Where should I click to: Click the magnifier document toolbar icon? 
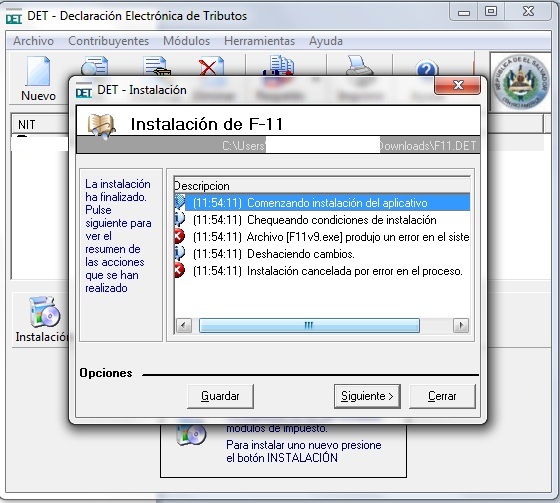pos(95,66)
